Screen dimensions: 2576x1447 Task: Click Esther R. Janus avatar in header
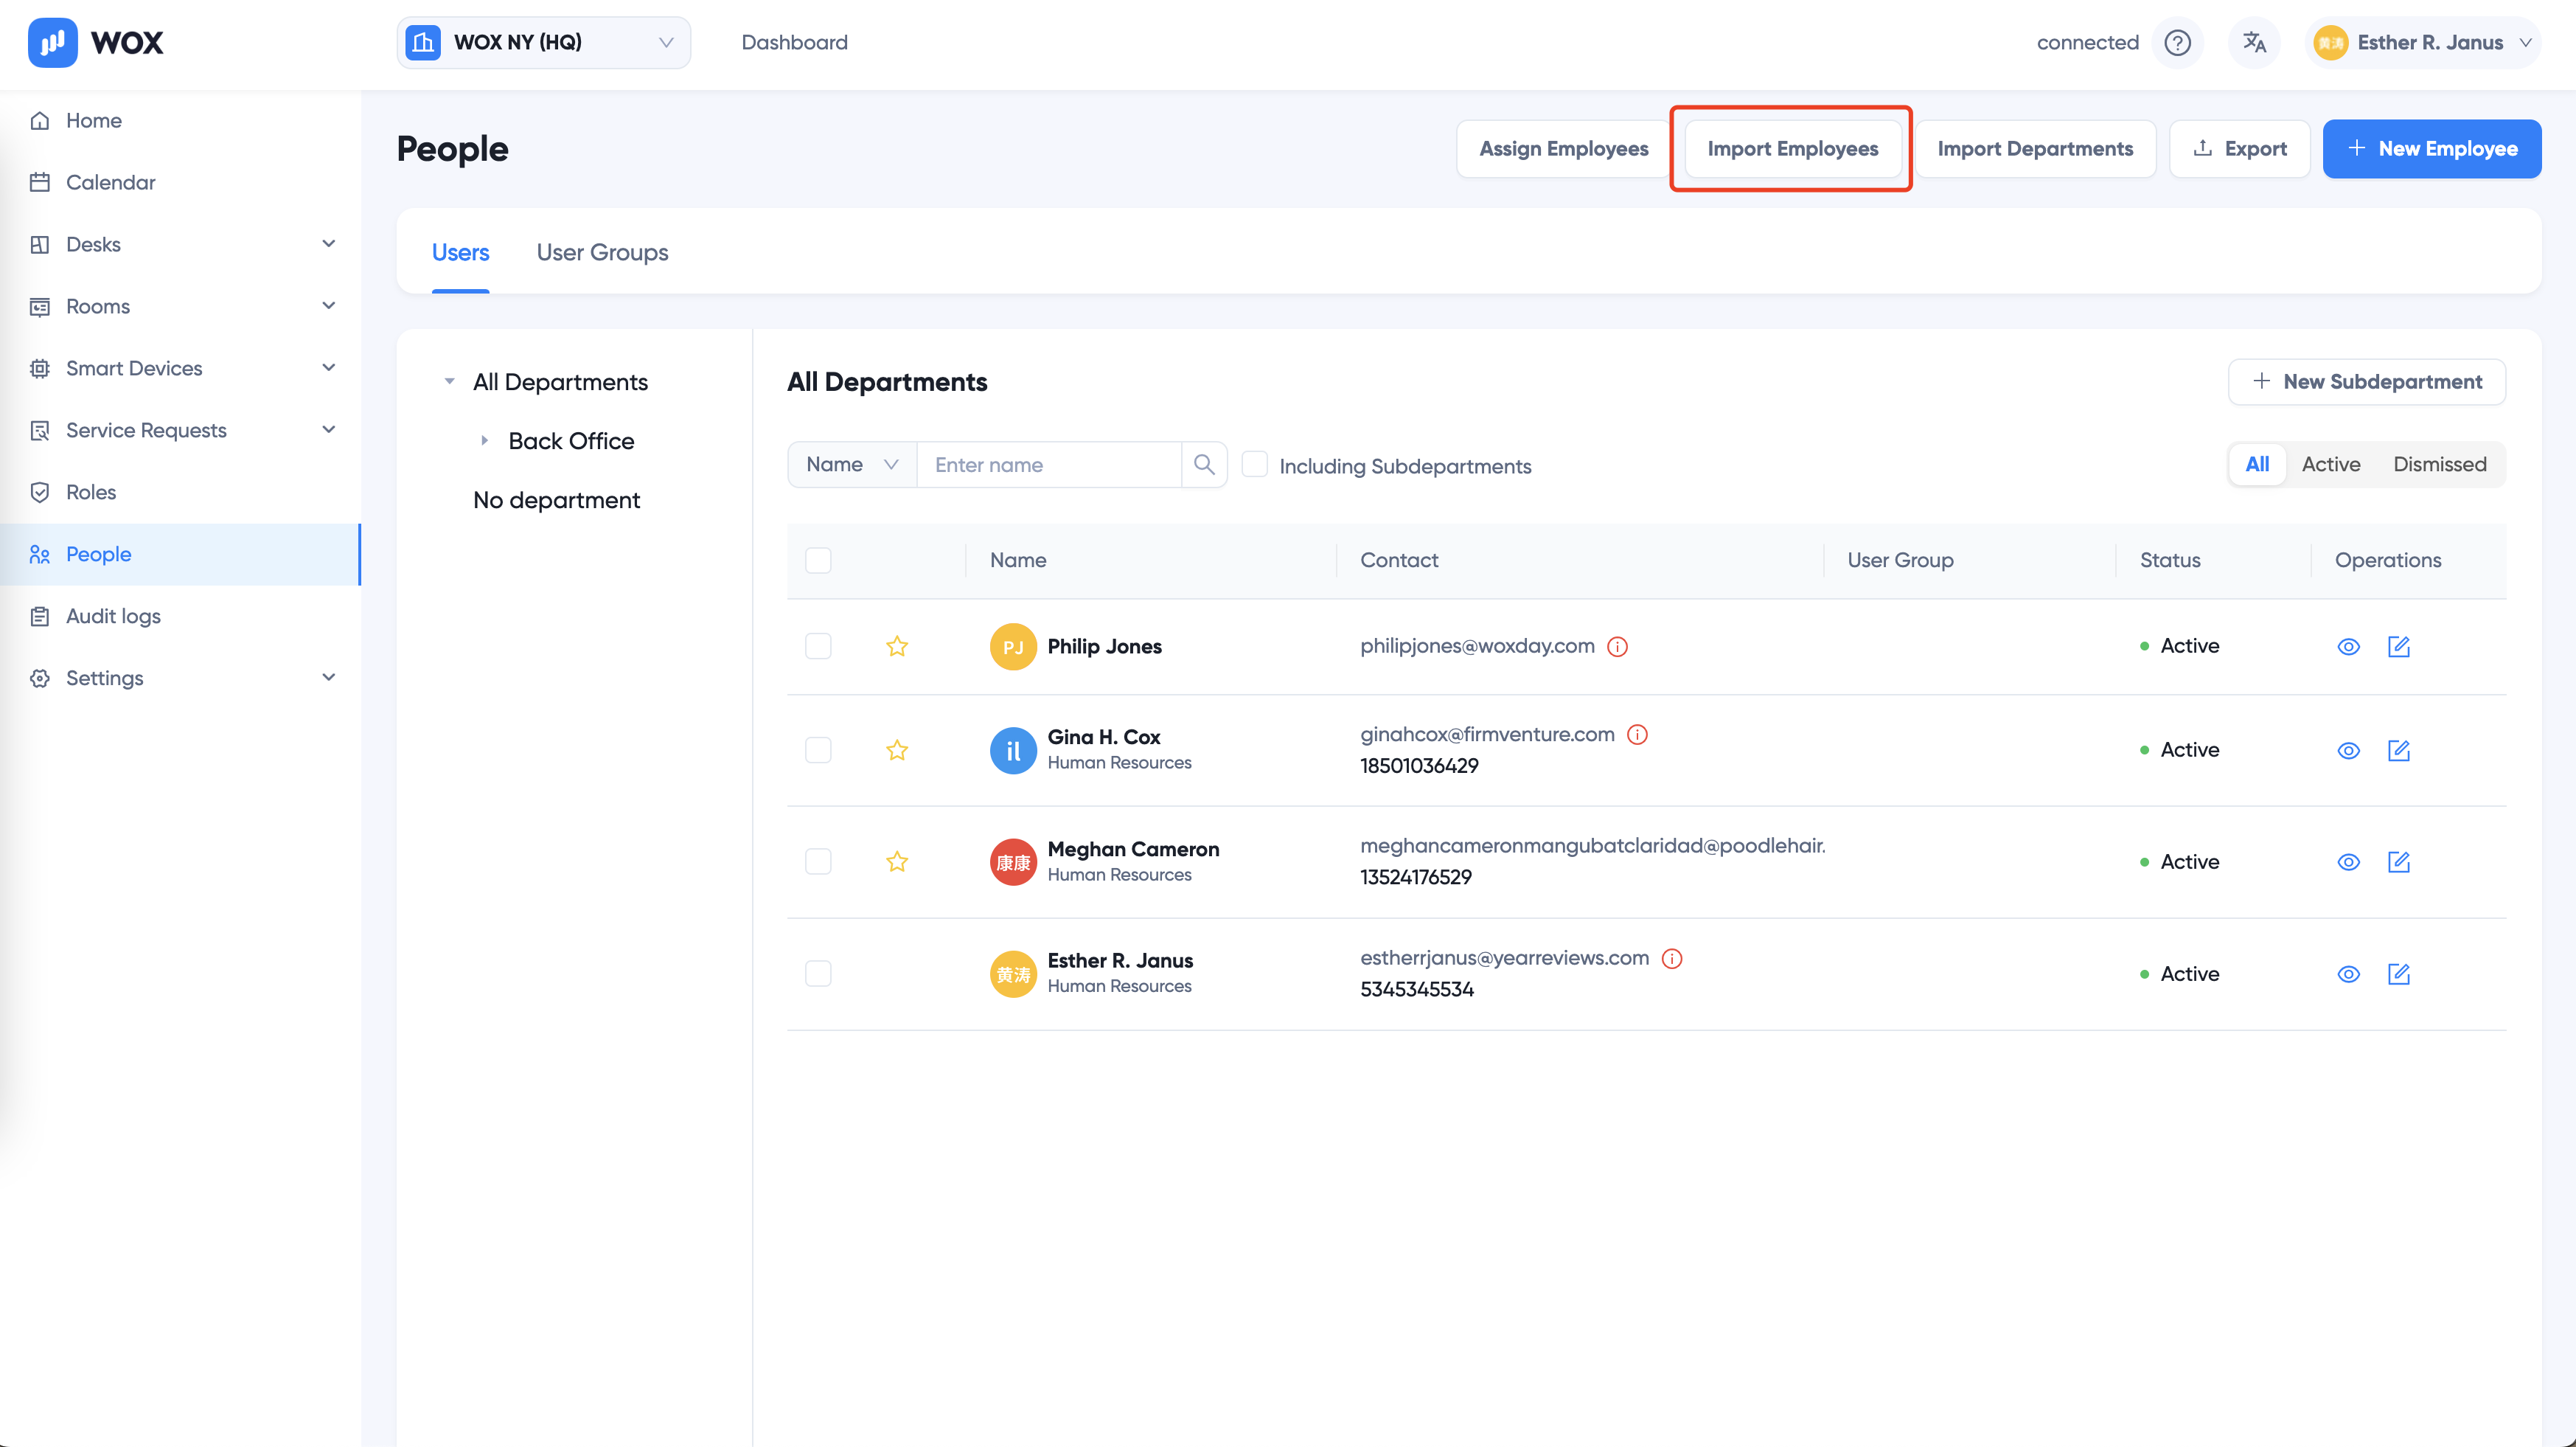pos(2330,42)
